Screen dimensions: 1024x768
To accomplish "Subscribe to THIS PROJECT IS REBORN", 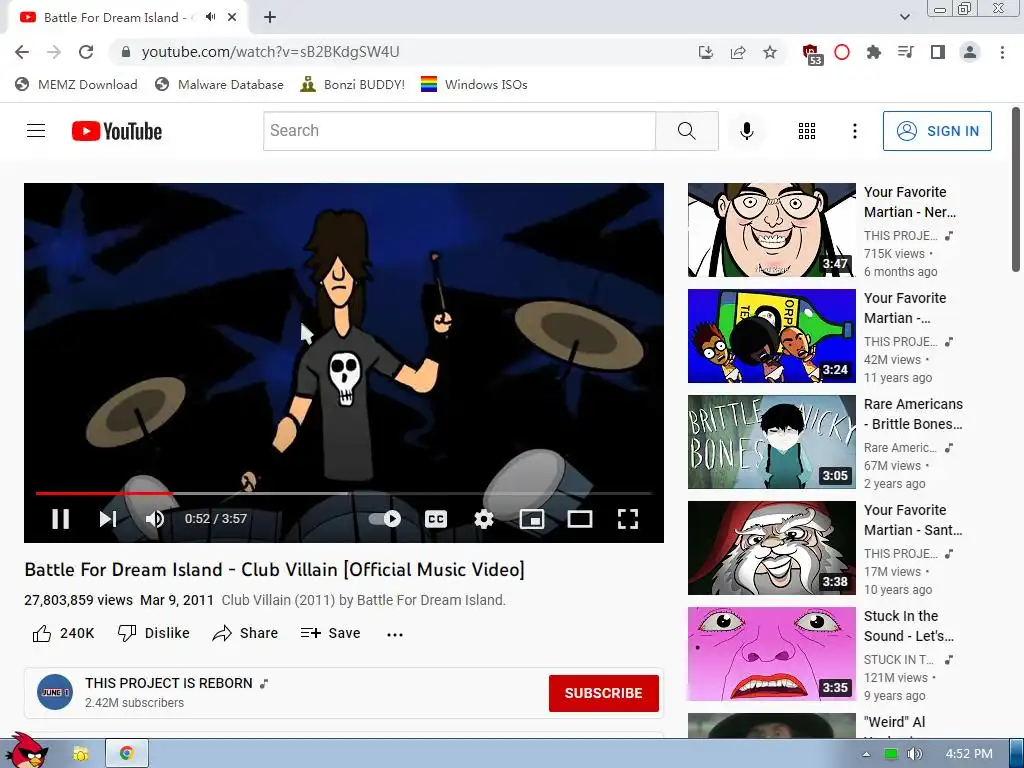I will coord(603,693).
